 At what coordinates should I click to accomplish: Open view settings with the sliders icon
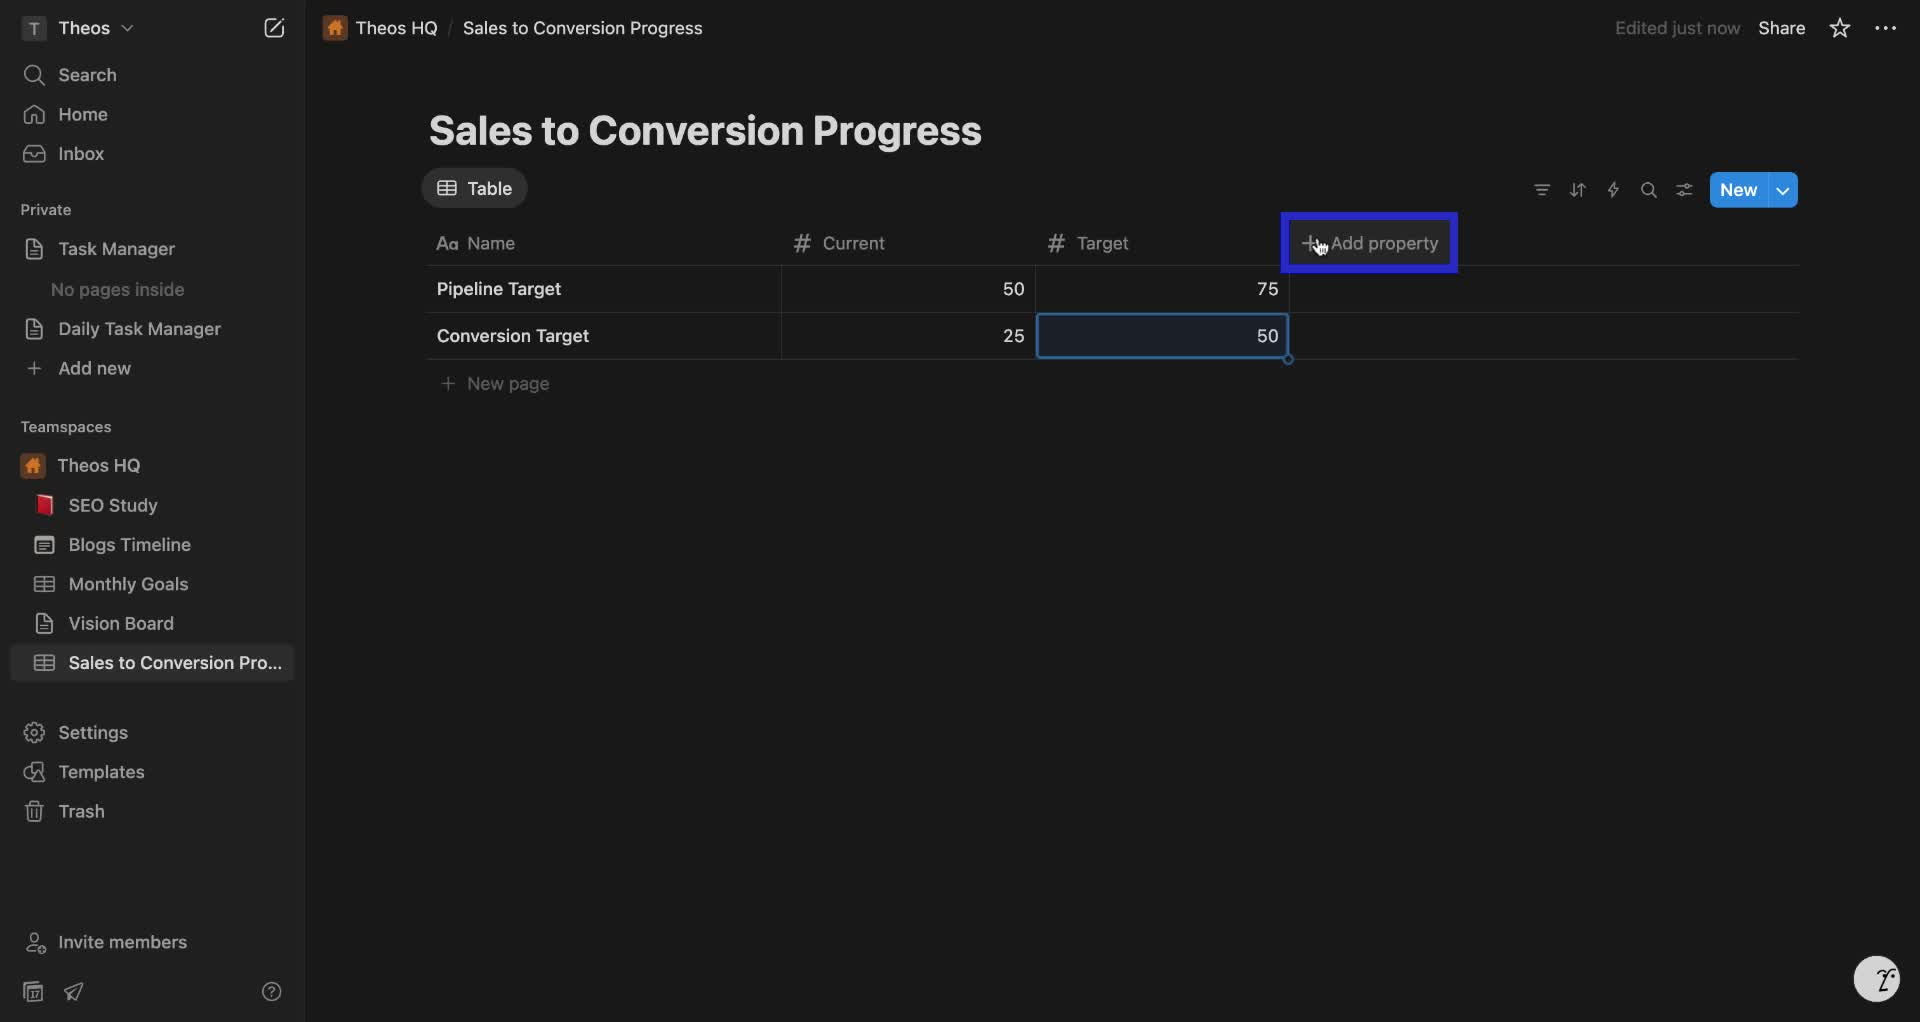[x=1684, y=190]
